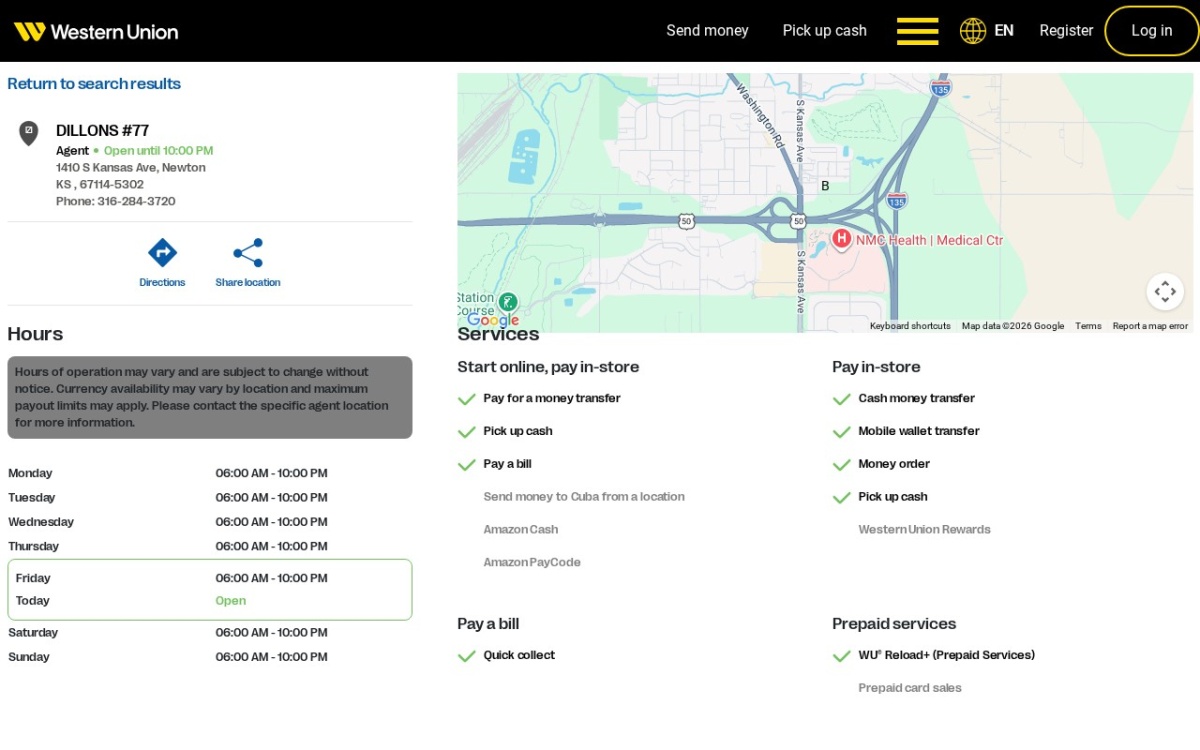Go to Register page
This screenshot has width=1200, height=750.
pyautogui.click(x=1066, y=31)
